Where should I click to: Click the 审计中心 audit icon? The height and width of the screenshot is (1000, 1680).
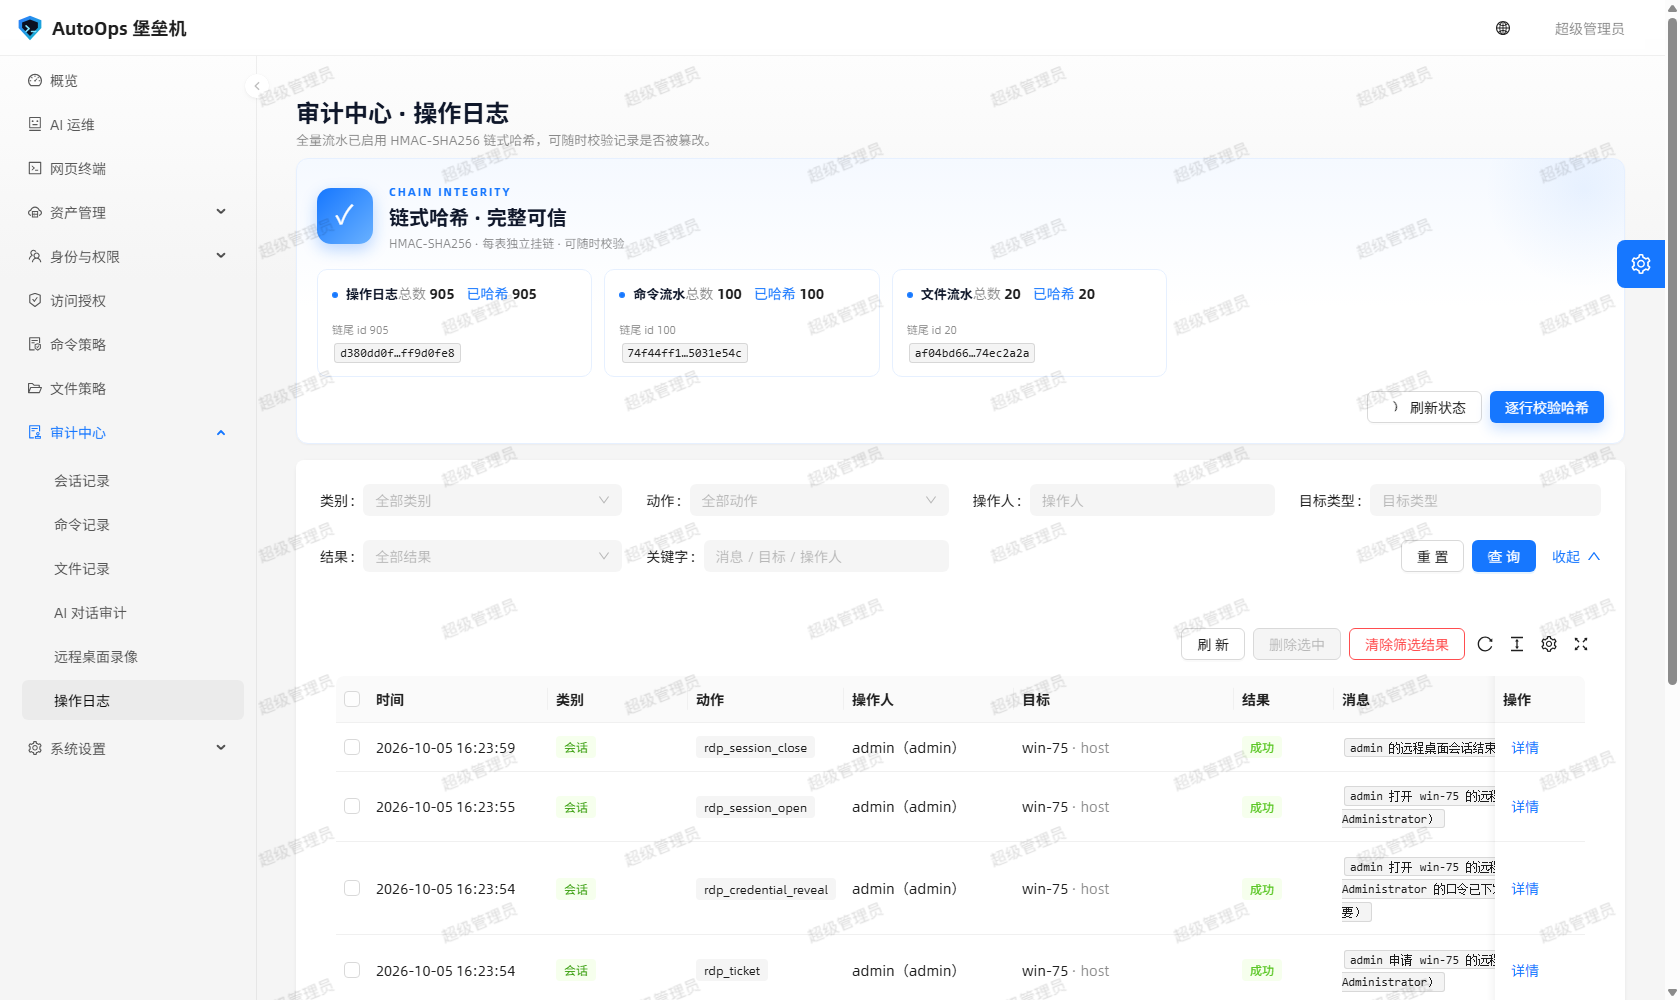[x=35, y=432]
